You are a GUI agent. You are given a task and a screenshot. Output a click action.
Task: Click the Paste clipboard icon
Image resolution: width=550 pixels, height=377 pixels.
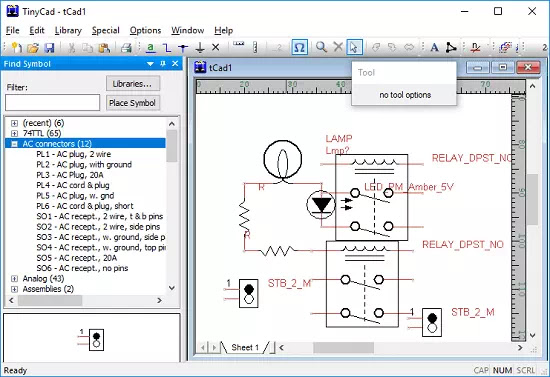[x=104, y=47]
